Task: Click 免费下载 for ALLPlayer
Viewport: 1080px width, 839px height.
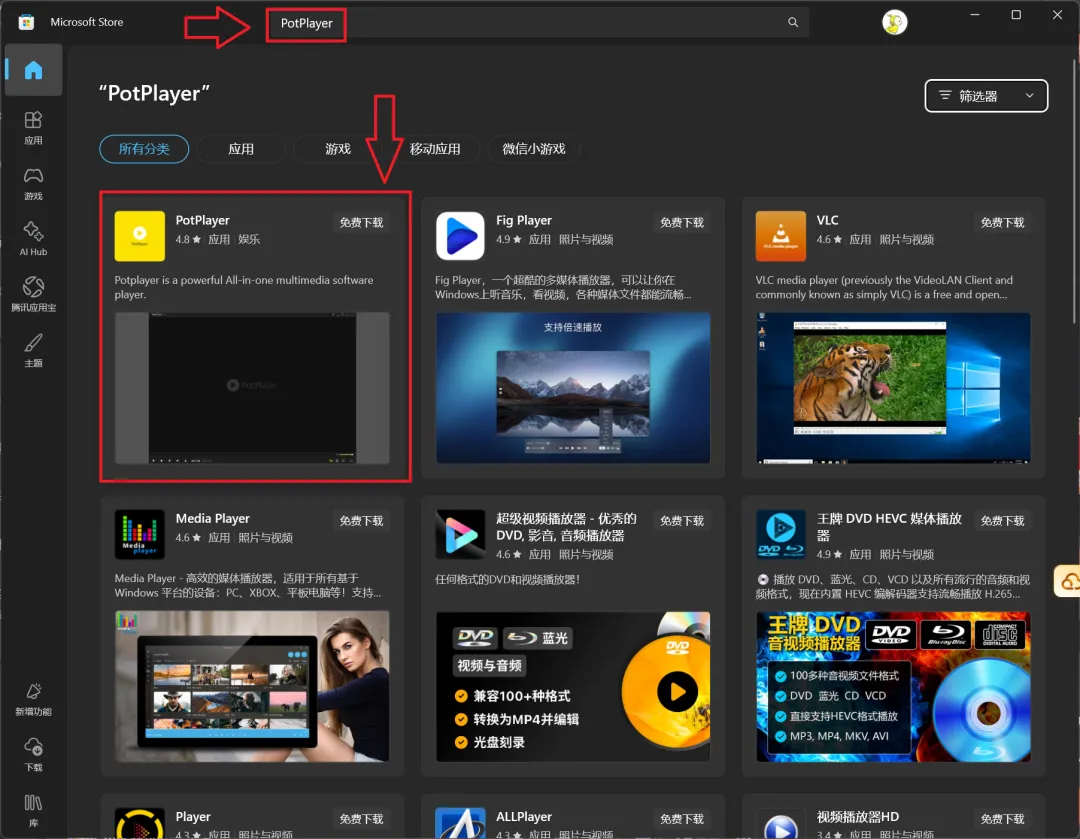Action: (682, 819)
